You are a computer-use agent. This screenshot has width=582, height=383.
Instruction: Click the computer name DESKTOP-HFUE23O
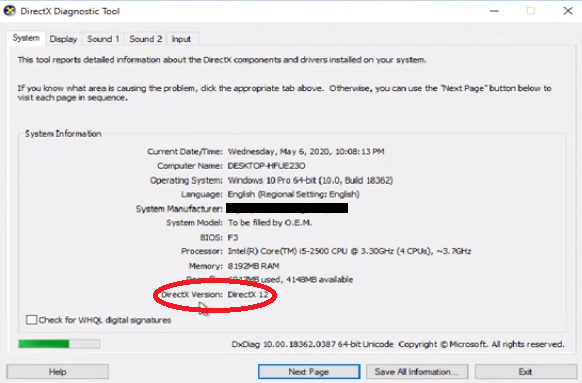point(267,166)
